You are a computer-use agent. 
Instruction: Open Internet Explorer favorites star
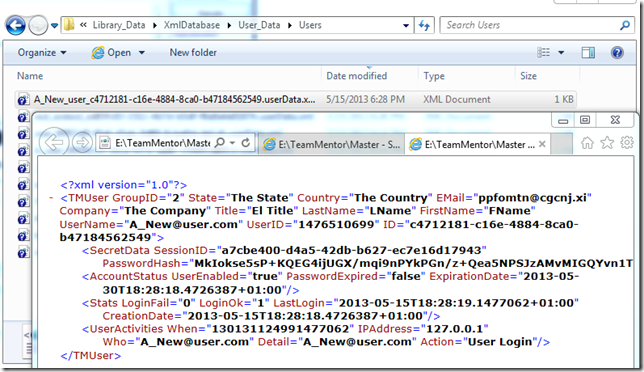(607, 143)
